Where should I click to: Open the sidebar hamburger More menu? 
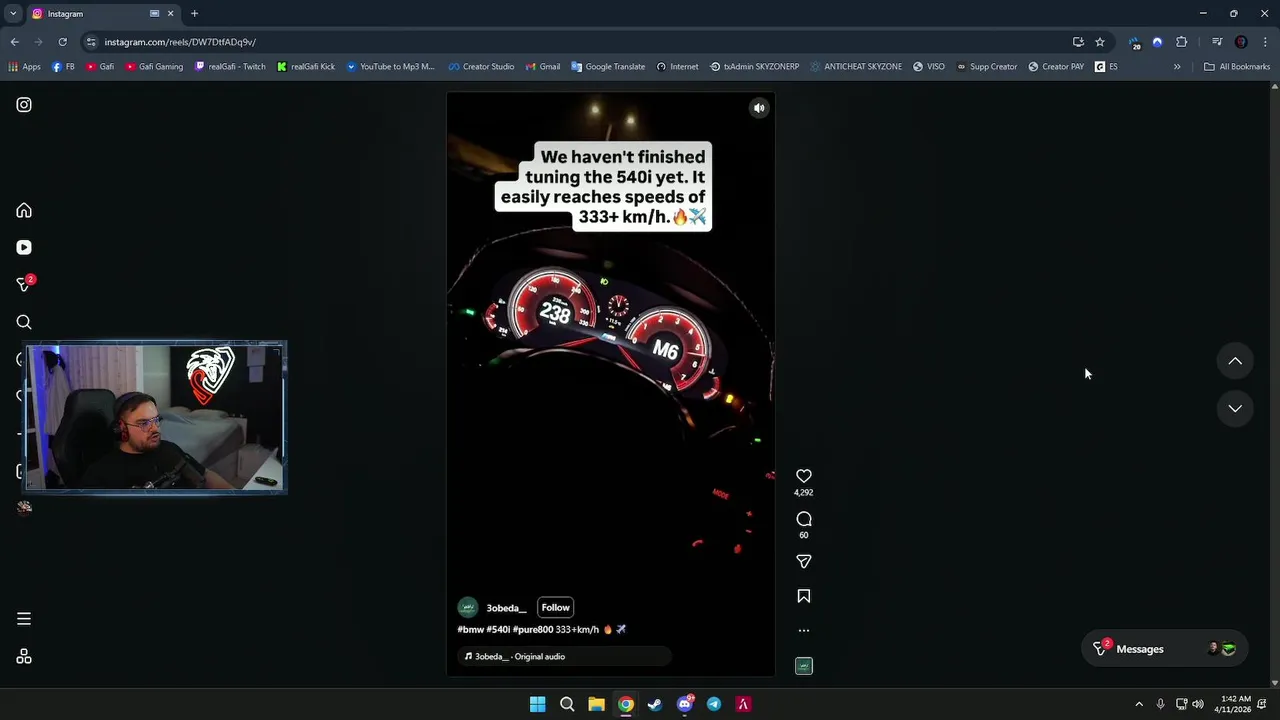(24, 619)
